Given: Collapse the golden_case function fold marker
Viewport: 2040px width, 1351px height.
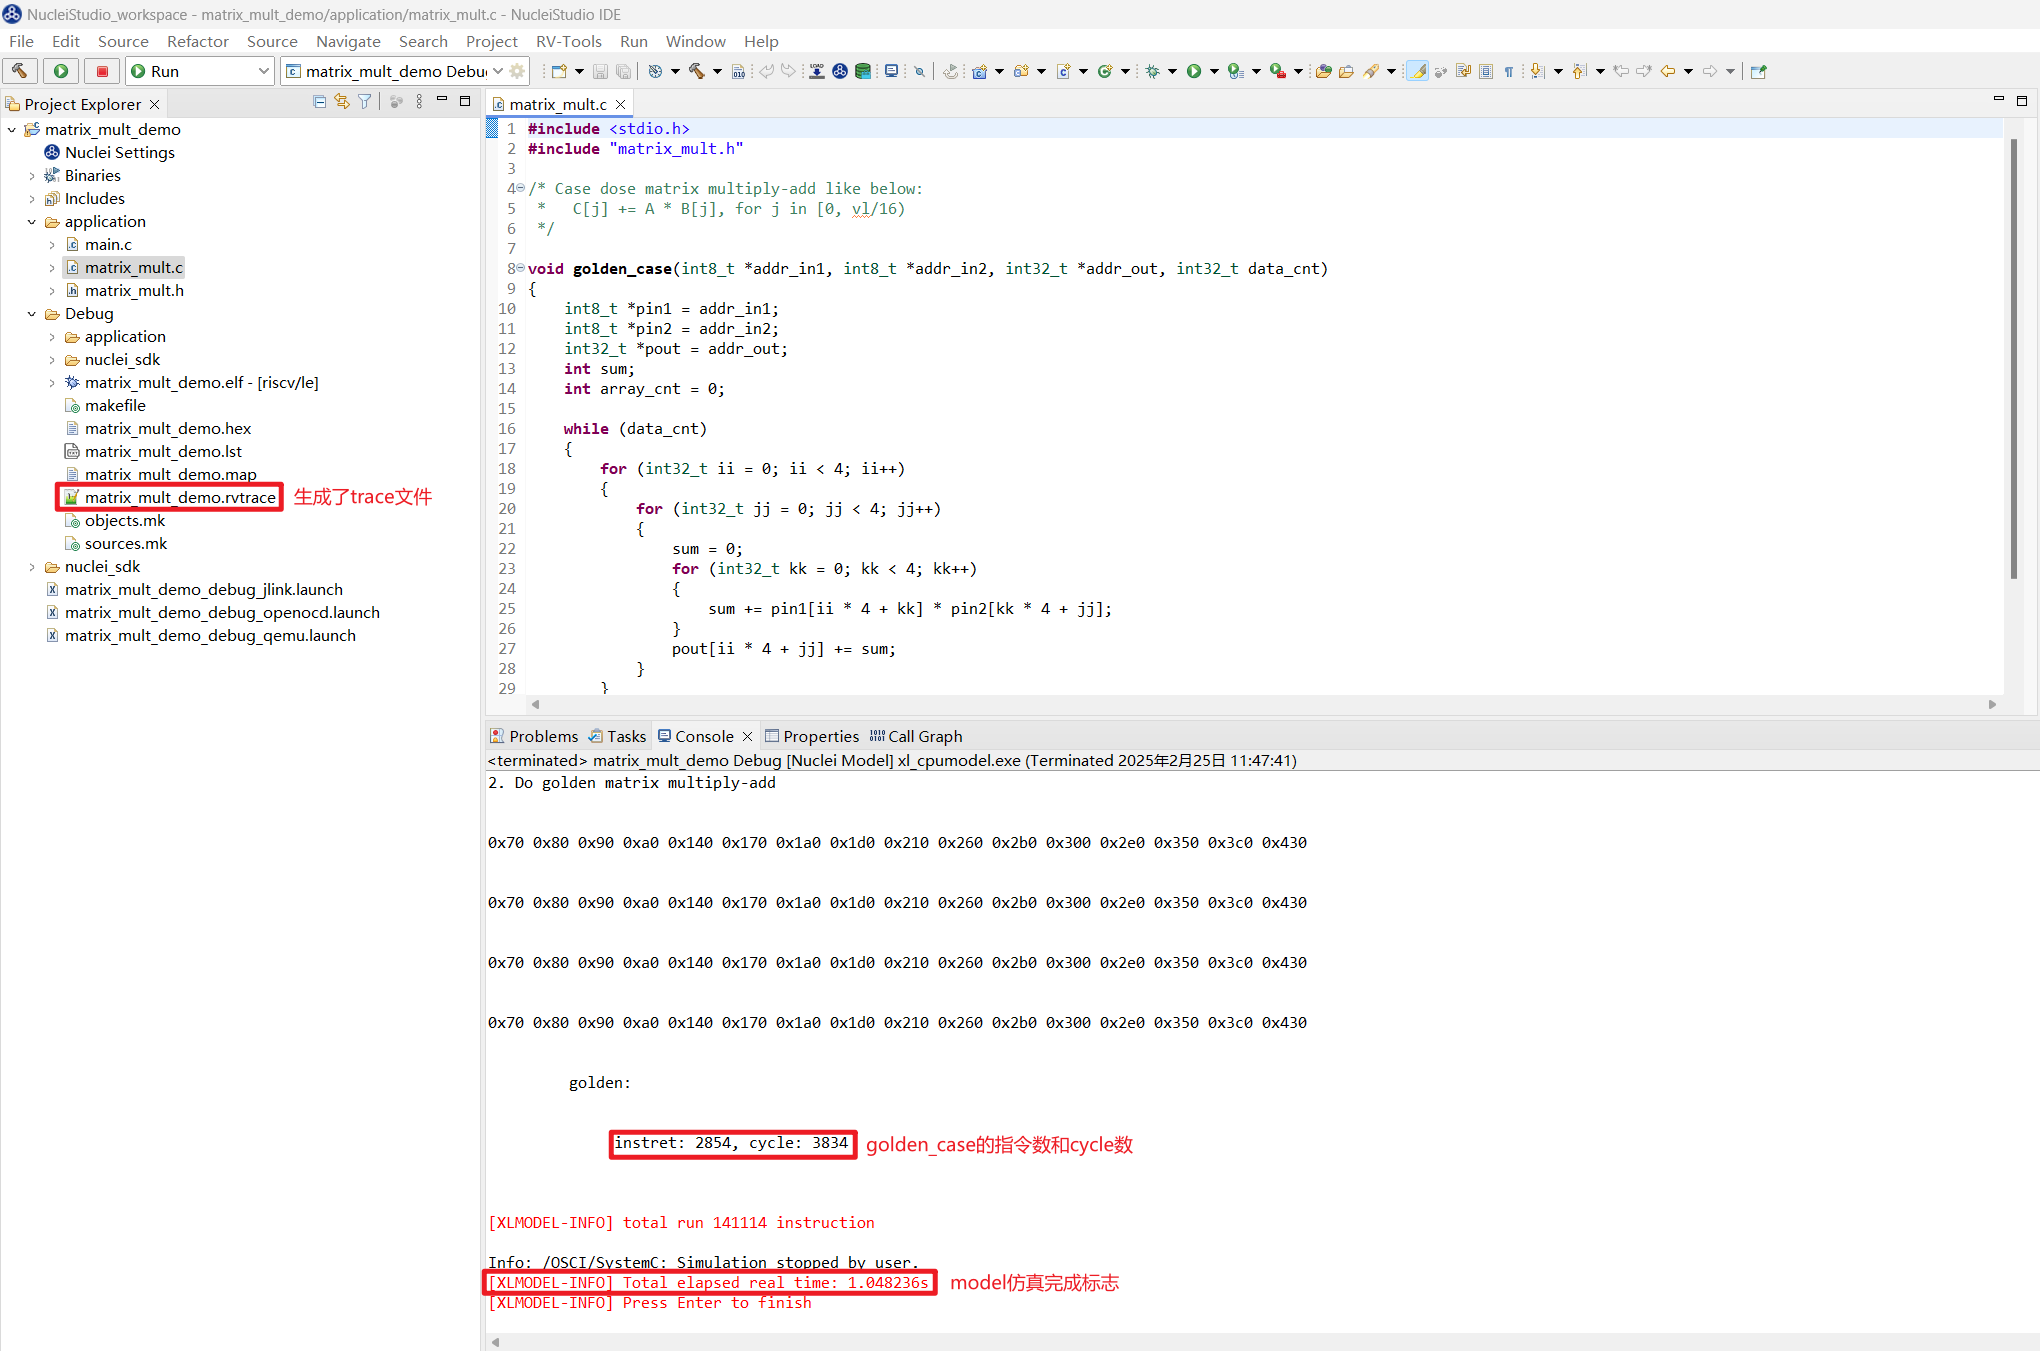Looking at the screenshot, I should 521,268.
